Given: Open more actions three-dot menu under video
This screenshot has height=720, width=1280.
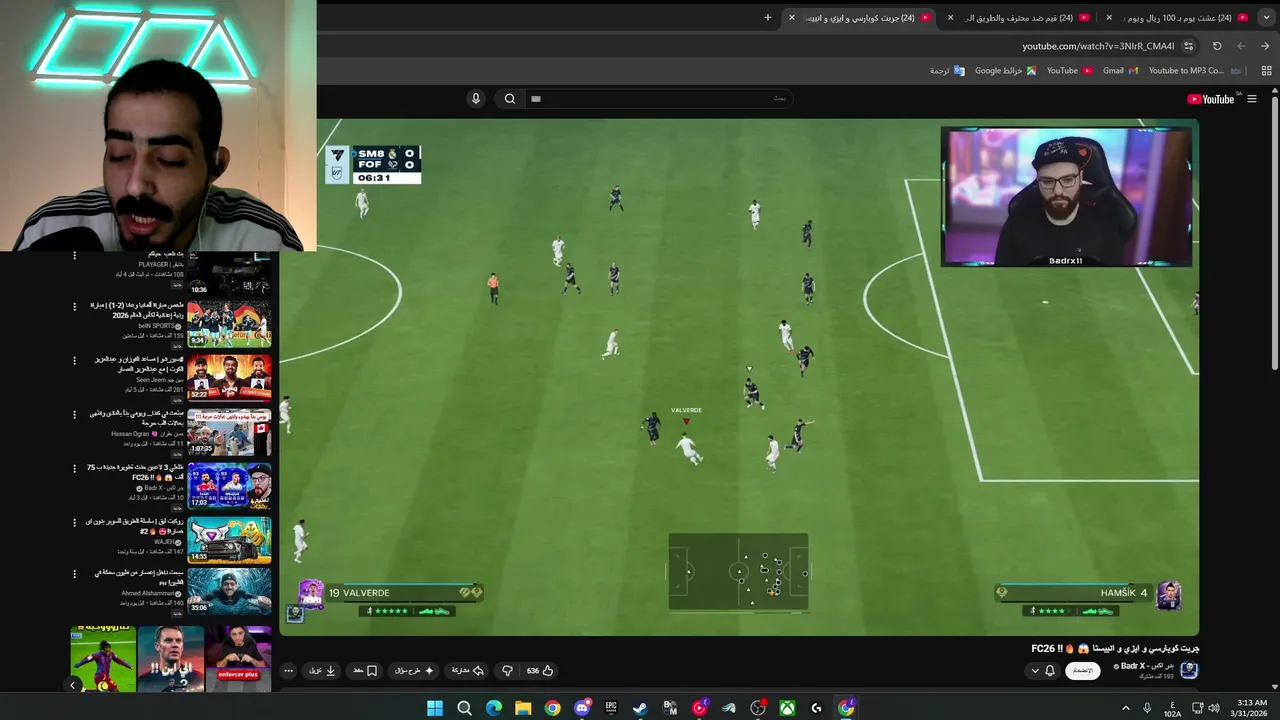Looking at the screenshot, I should 288,671.
